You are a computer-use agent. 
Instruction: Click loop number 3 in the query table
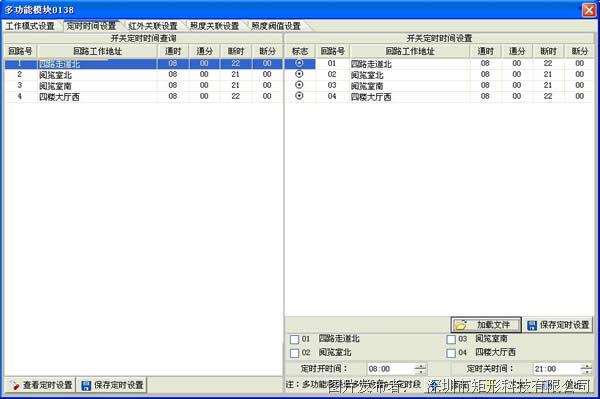click(x=20, y=85)
